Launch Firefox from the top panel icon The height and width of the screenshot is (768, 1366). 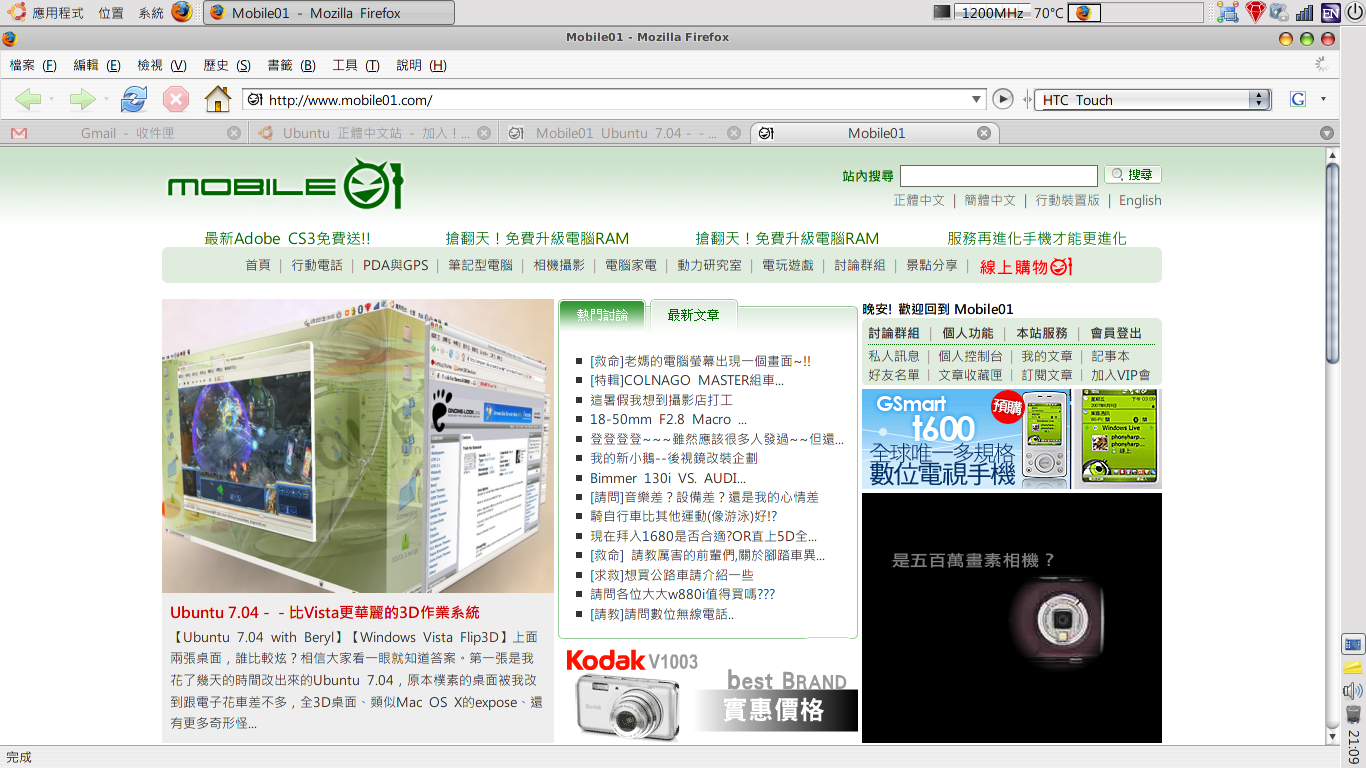pyautogui.click(x=181, y=12)
